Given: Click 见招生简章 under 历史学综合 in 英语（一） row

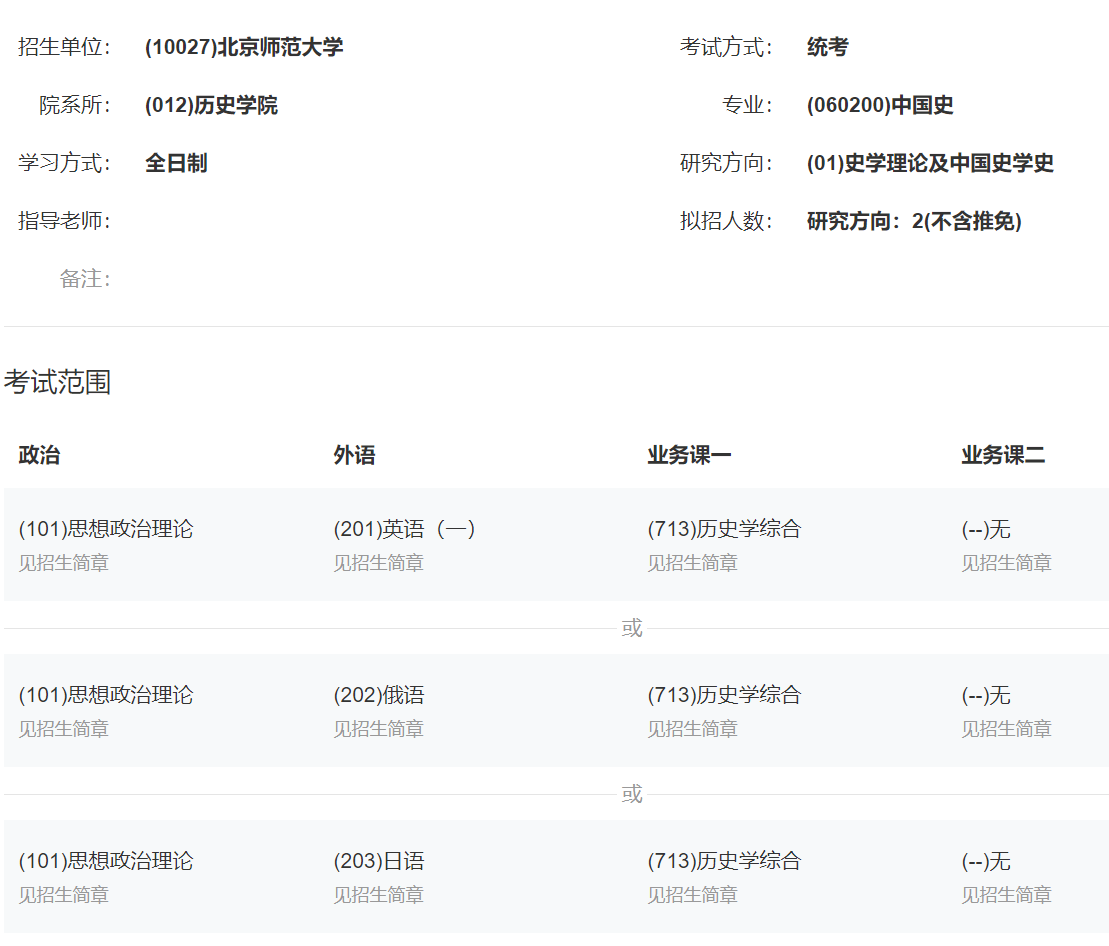Looking at the screenshot, I should (x=692, y=563).
